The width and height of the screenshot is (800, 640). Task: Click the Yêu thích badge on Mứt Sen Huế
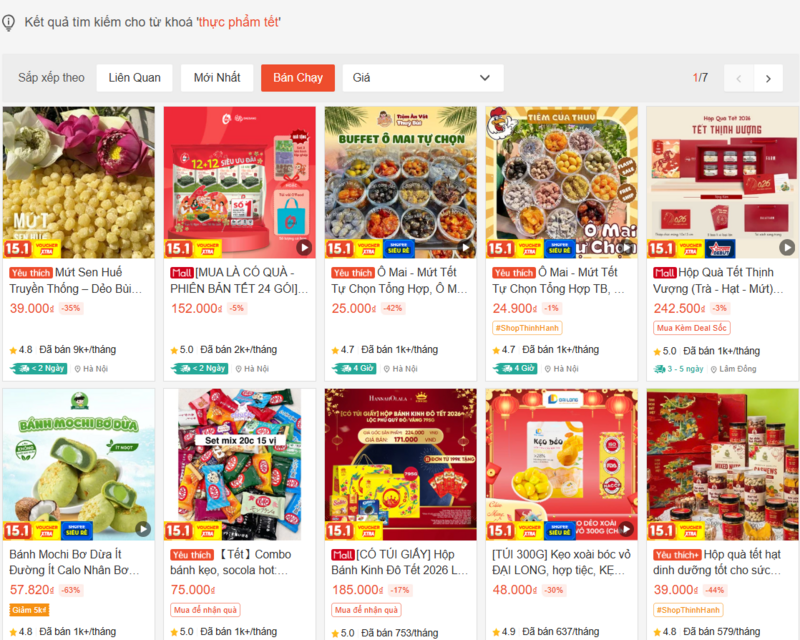[31, 273]
